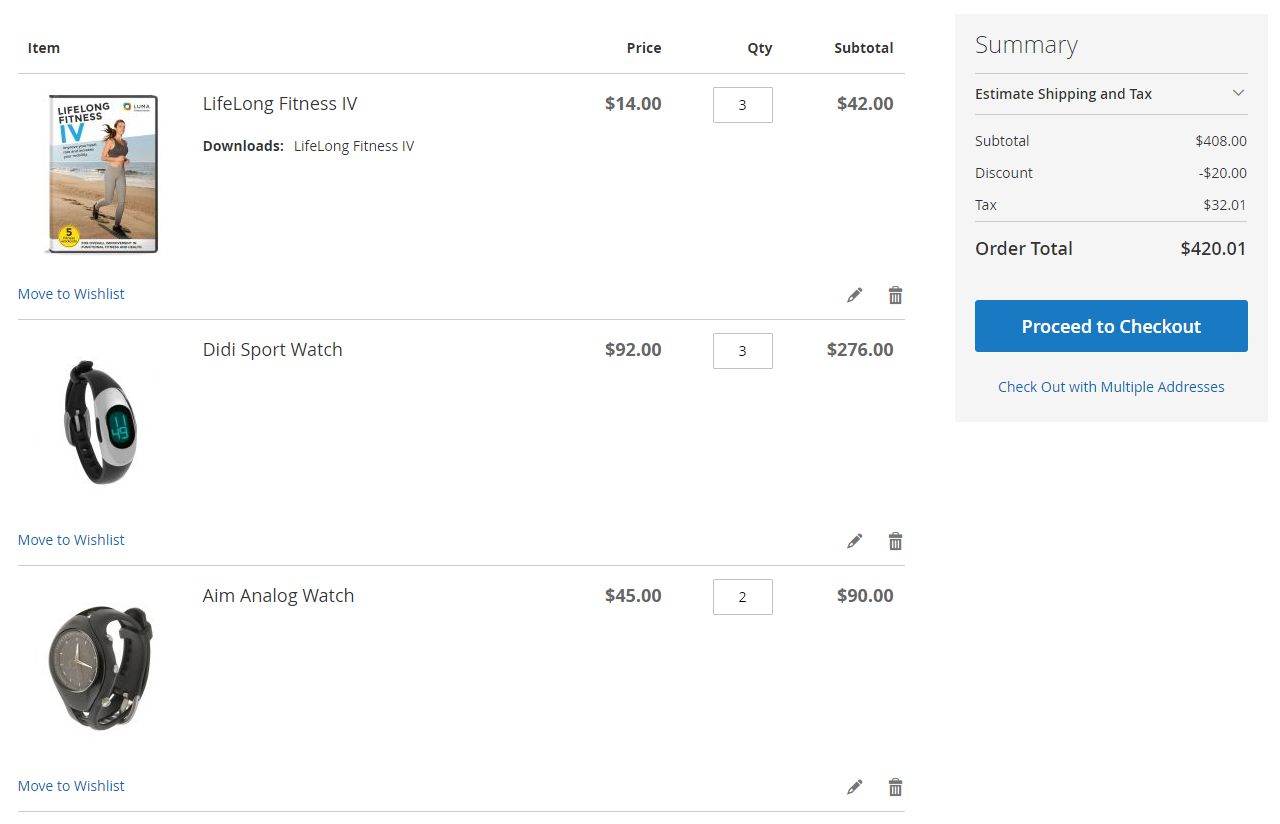The image size is (1280, 824).
Task: Remove Aim Analog Watch from cart
Action: 895,787
